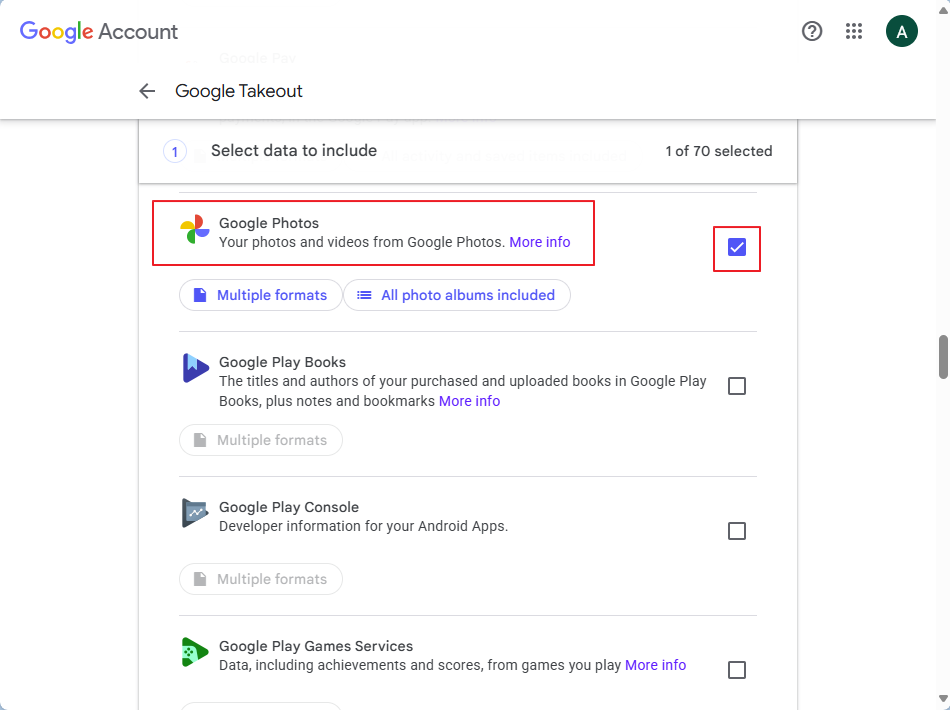The height and width of the screenshot is (710, 950).
Task: Click Multiple formats under Google Play Books
Action: click(261, 440)
